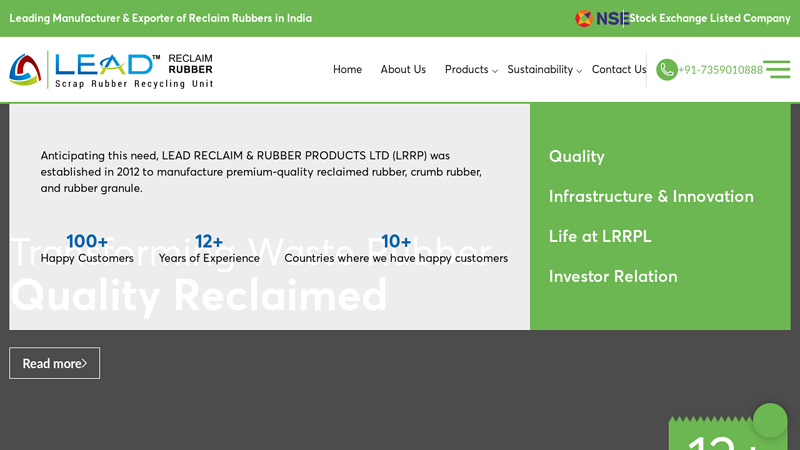Open the Sustainability menu
Image resolution: width=800 pixels, height=450 pixels.
point(540,69)
